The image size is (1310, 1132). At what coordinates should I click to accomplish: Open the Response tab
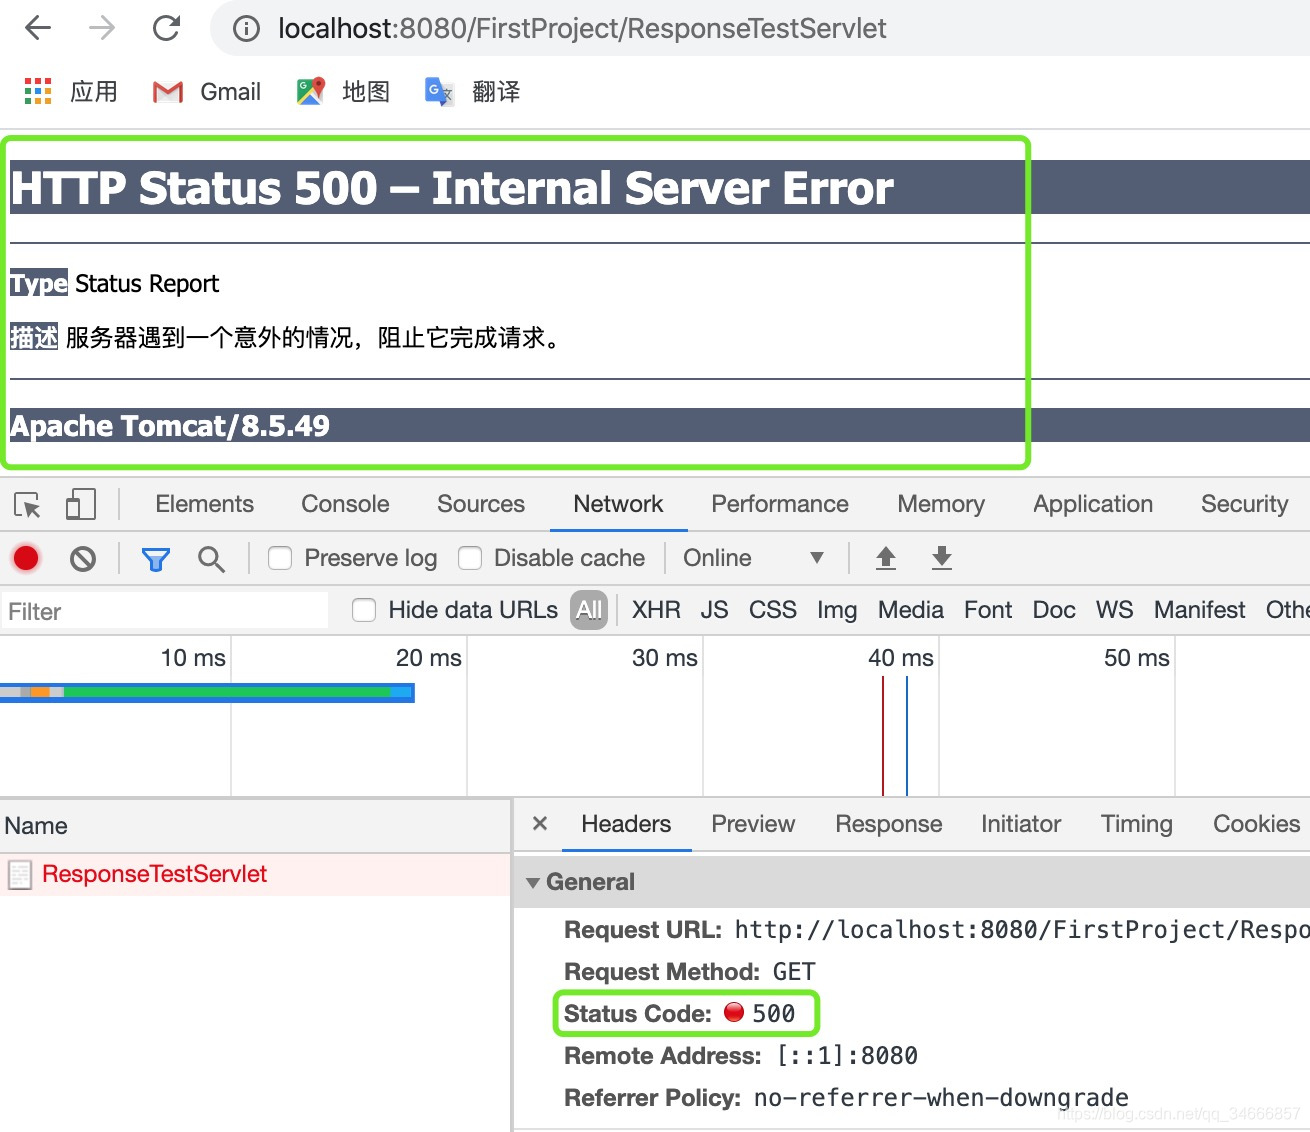(889, 824)
